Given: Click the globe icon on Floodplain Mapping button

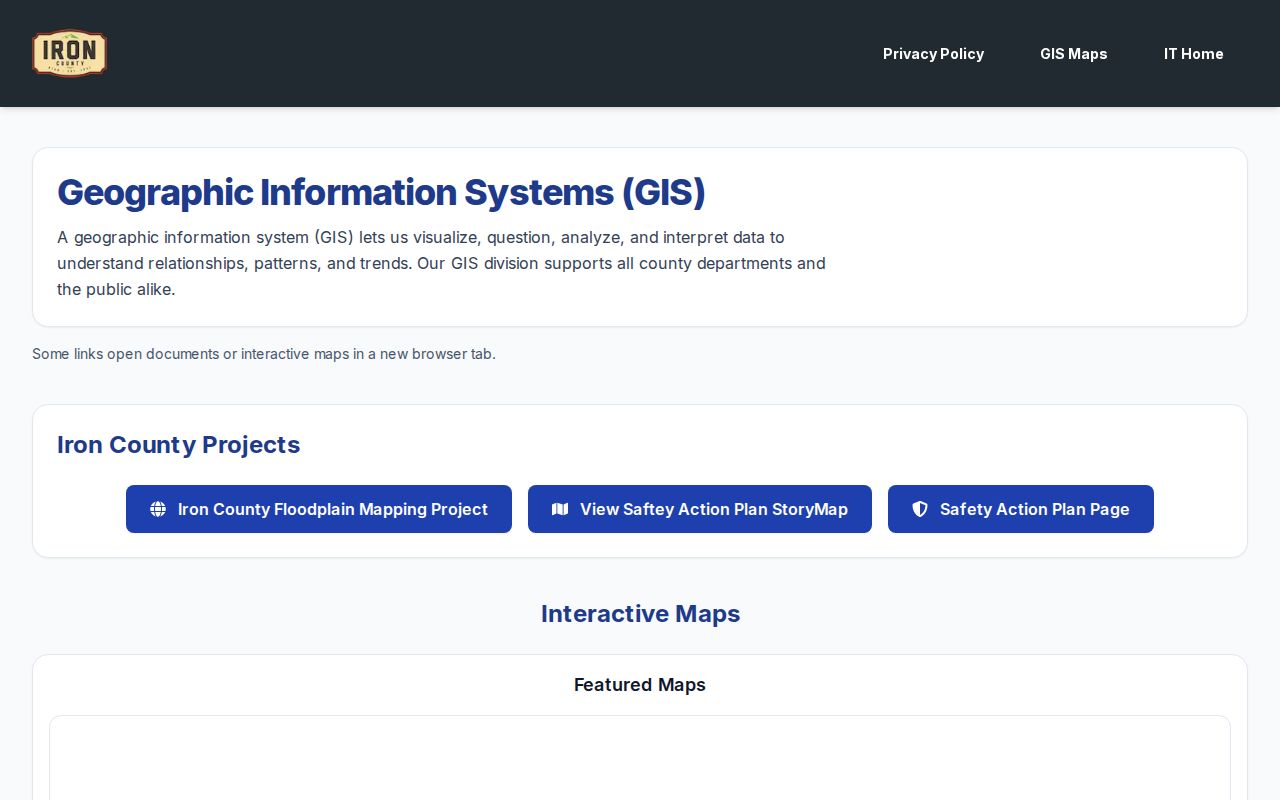Looking at the screenshot, I should (158, 509).
